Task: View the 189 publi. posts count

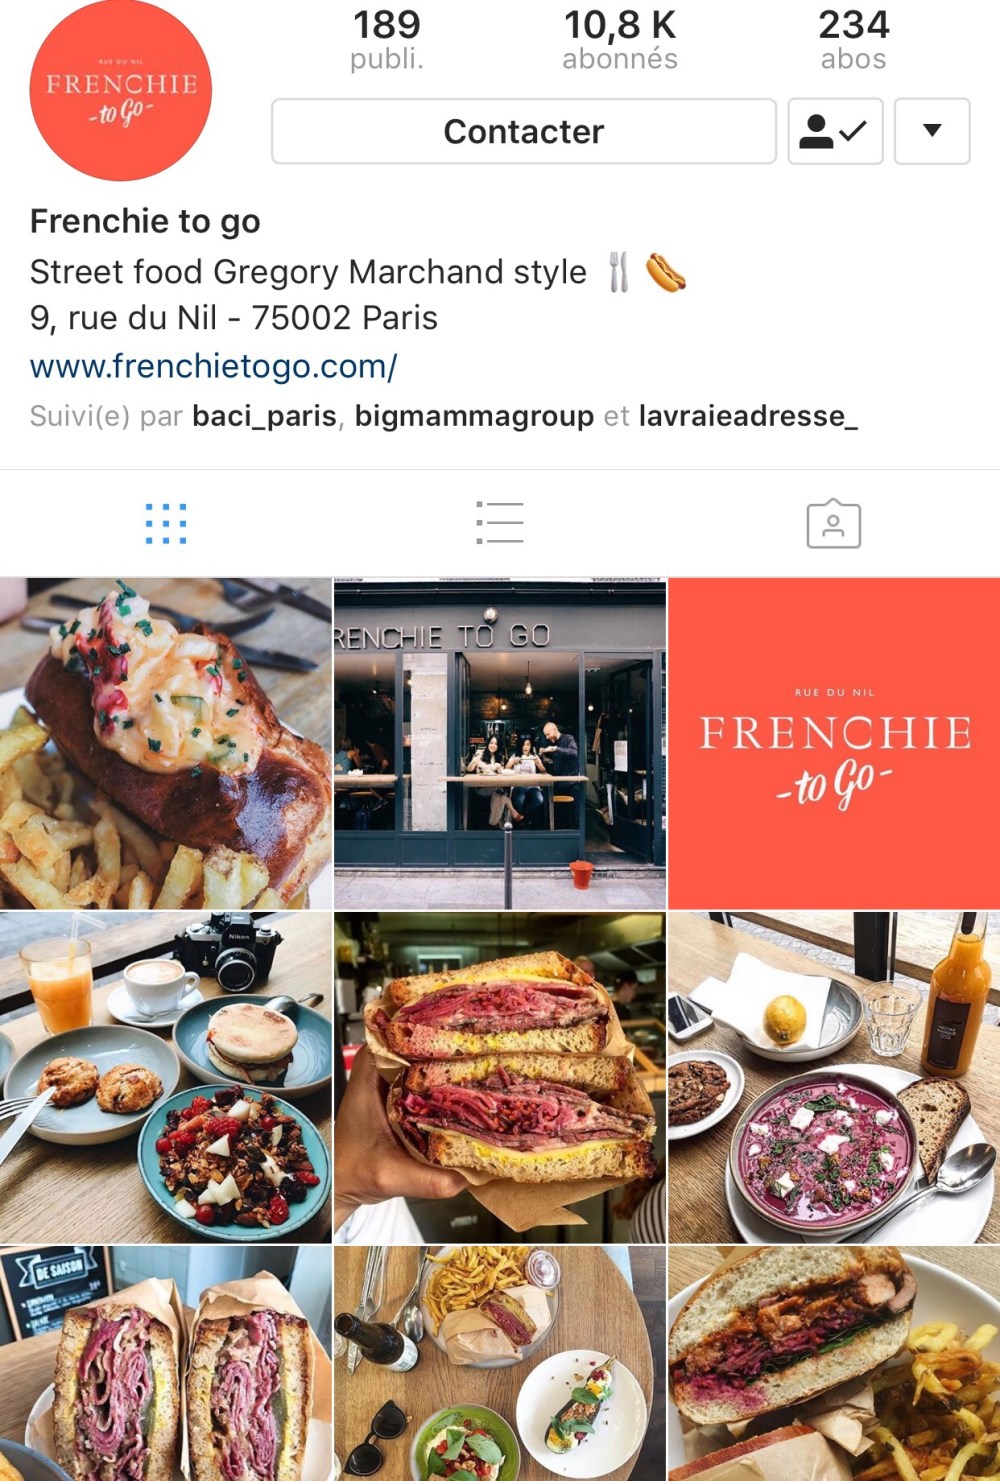Action: click(x=387, y=40)
